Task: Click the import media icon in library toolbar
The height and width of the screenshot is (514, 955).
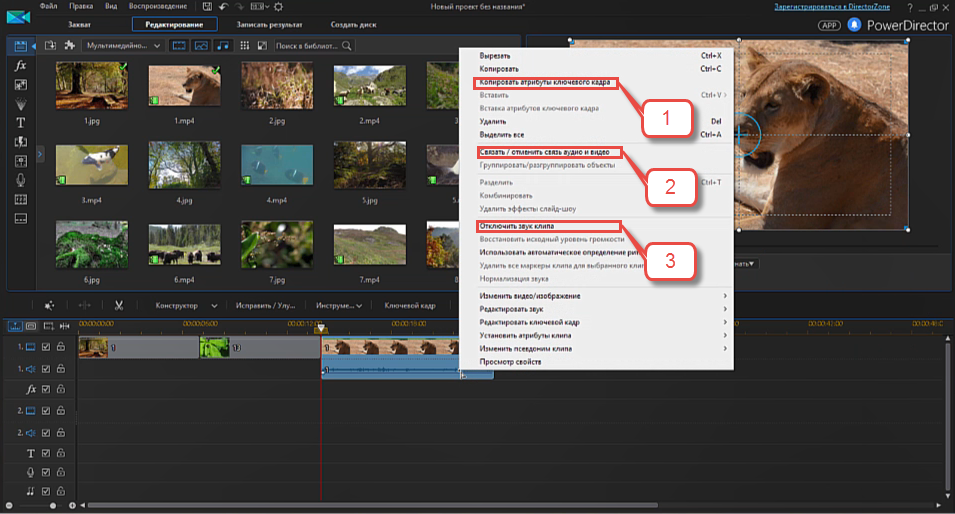Action: (50, 46)
